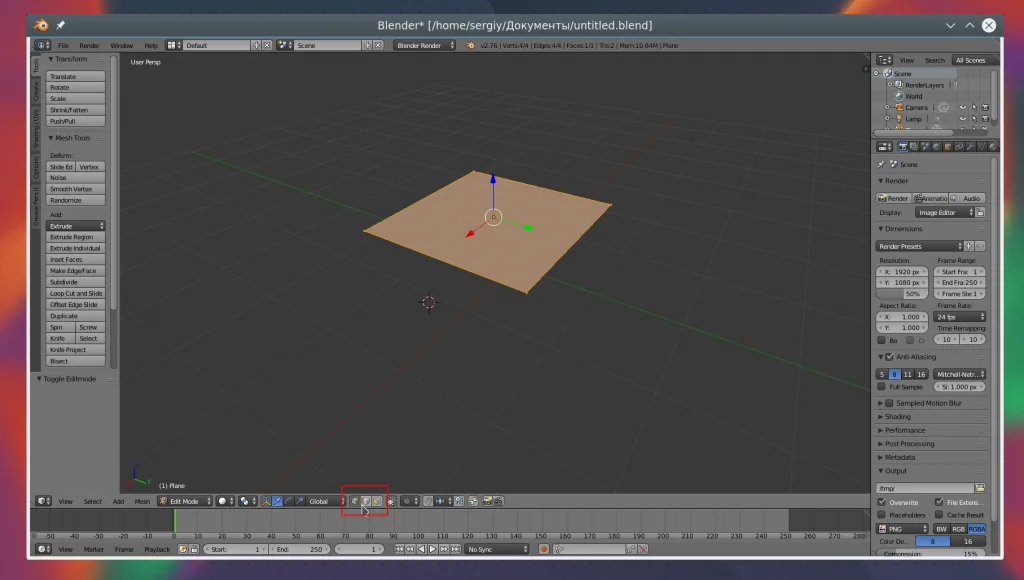Click the Subdivide button
Image resolution: width=1024 pixels, height=580 pixels.
pos(75,282)
